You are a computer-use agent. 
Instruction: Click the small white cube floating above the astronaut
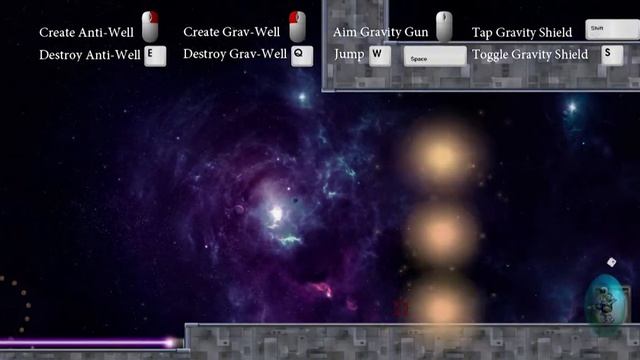(611, 262)
